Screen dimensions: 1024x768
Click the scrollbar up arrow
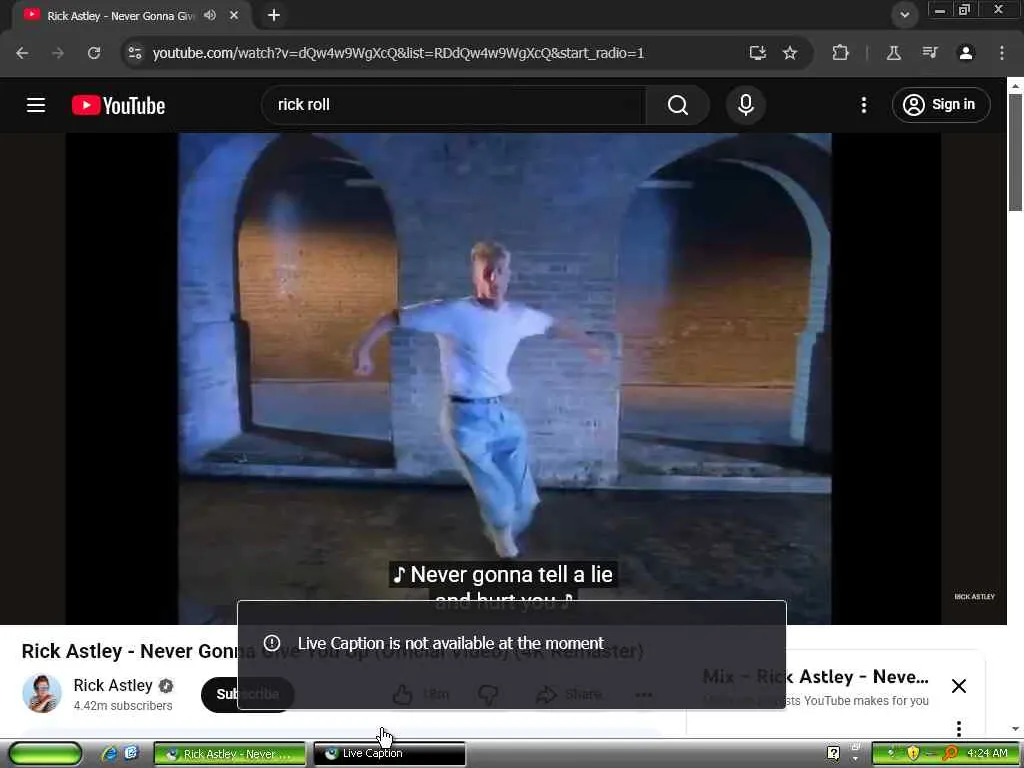pyautogui.click(x=1015, y=86)
